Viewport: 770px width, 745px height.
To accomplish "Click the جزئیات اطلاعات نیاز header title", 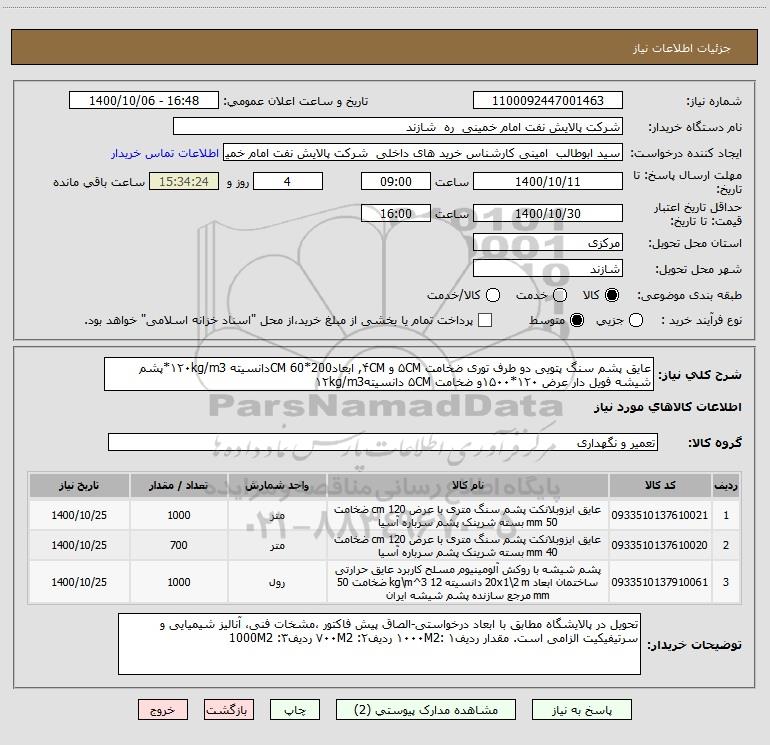I will tap(682, 48).
